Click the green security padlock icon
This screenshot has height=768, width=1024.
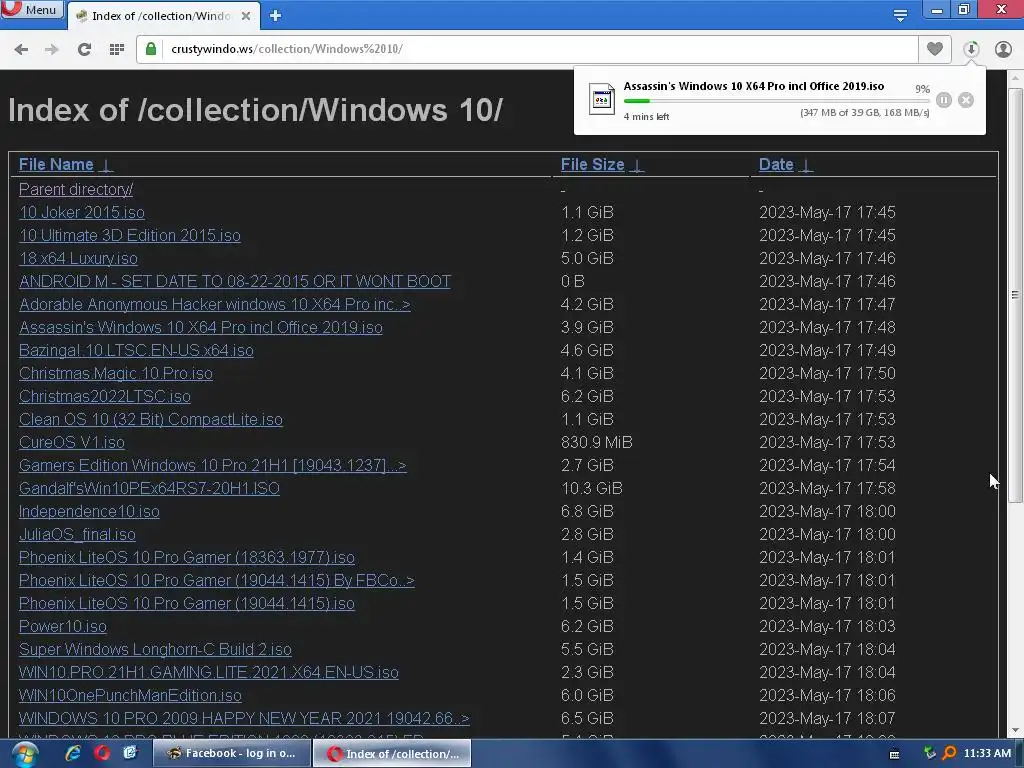point(151,49)
